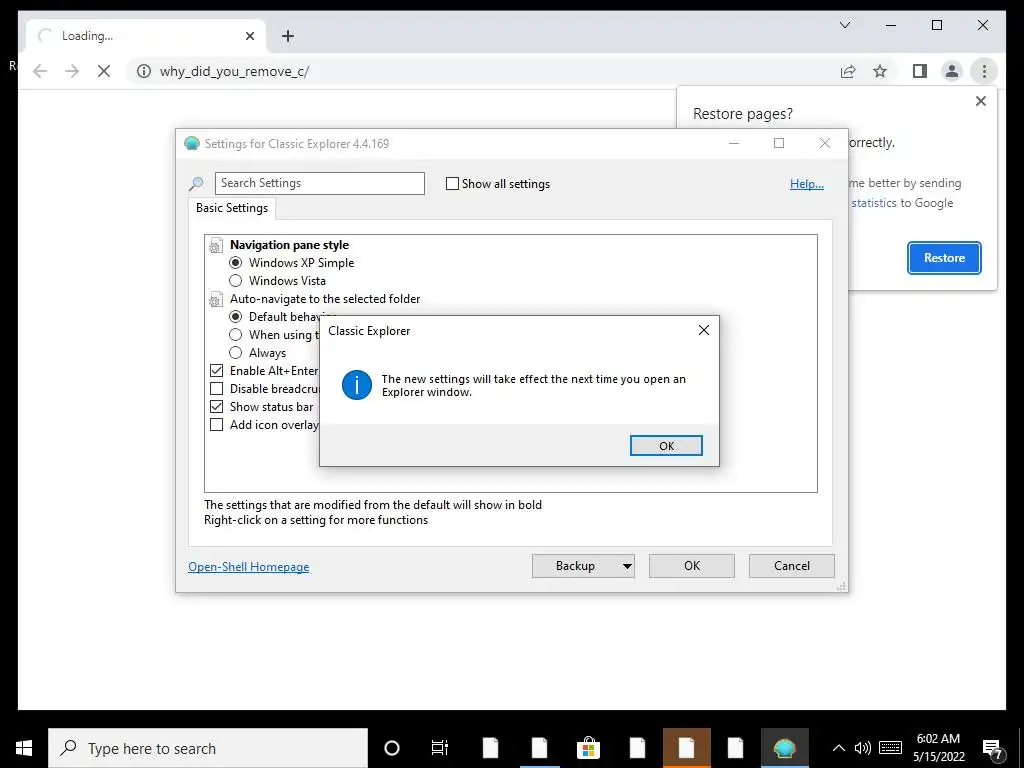The image size is (1024, 768).
Task: Bookmark this page with star icon
Action: point(880,71)
